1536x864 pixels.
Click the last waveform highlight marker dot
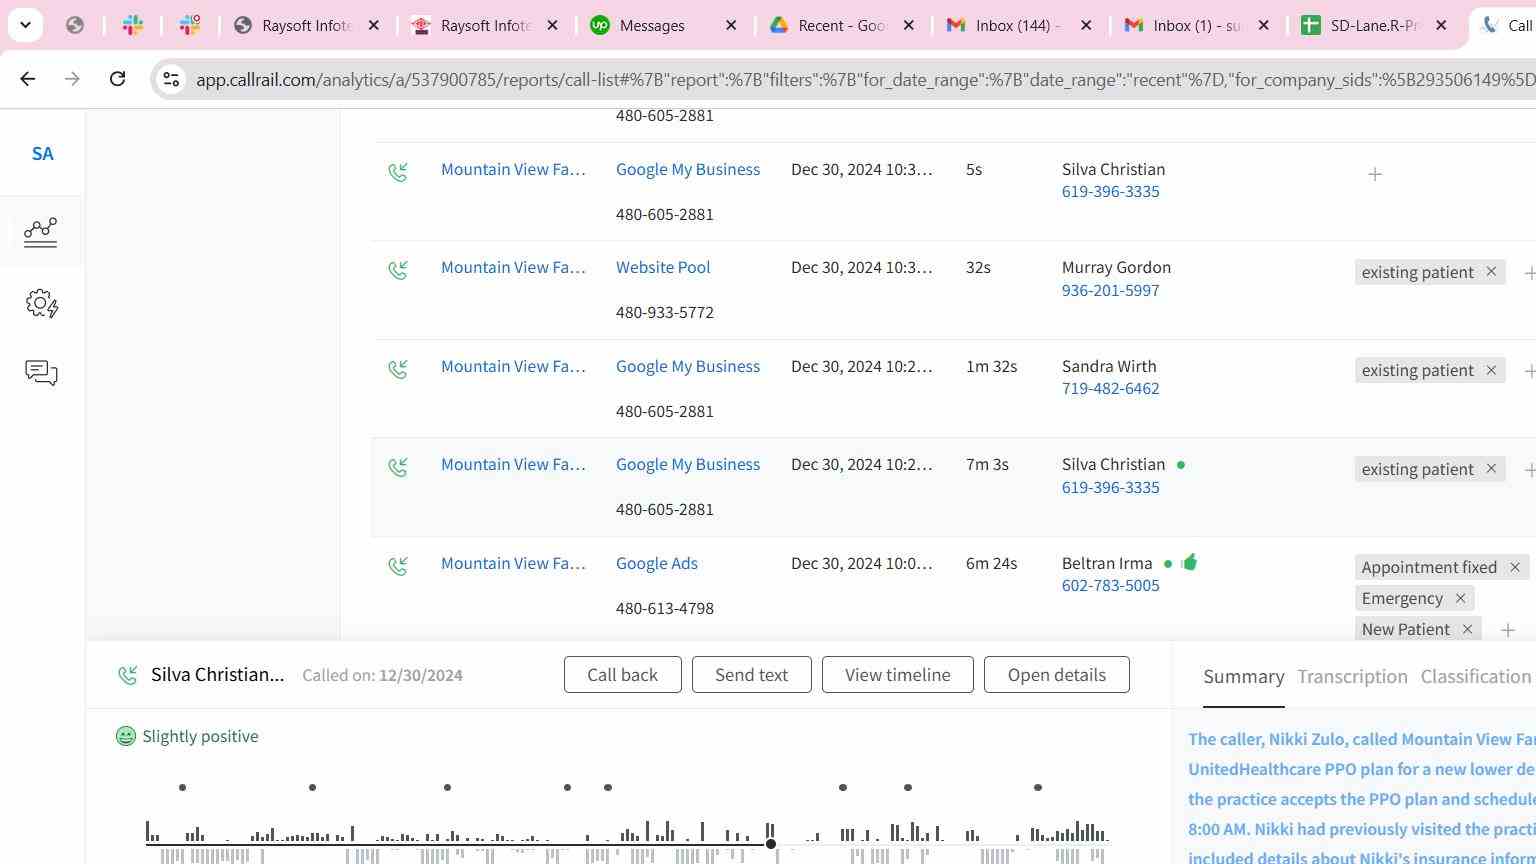click(1038, 788)
